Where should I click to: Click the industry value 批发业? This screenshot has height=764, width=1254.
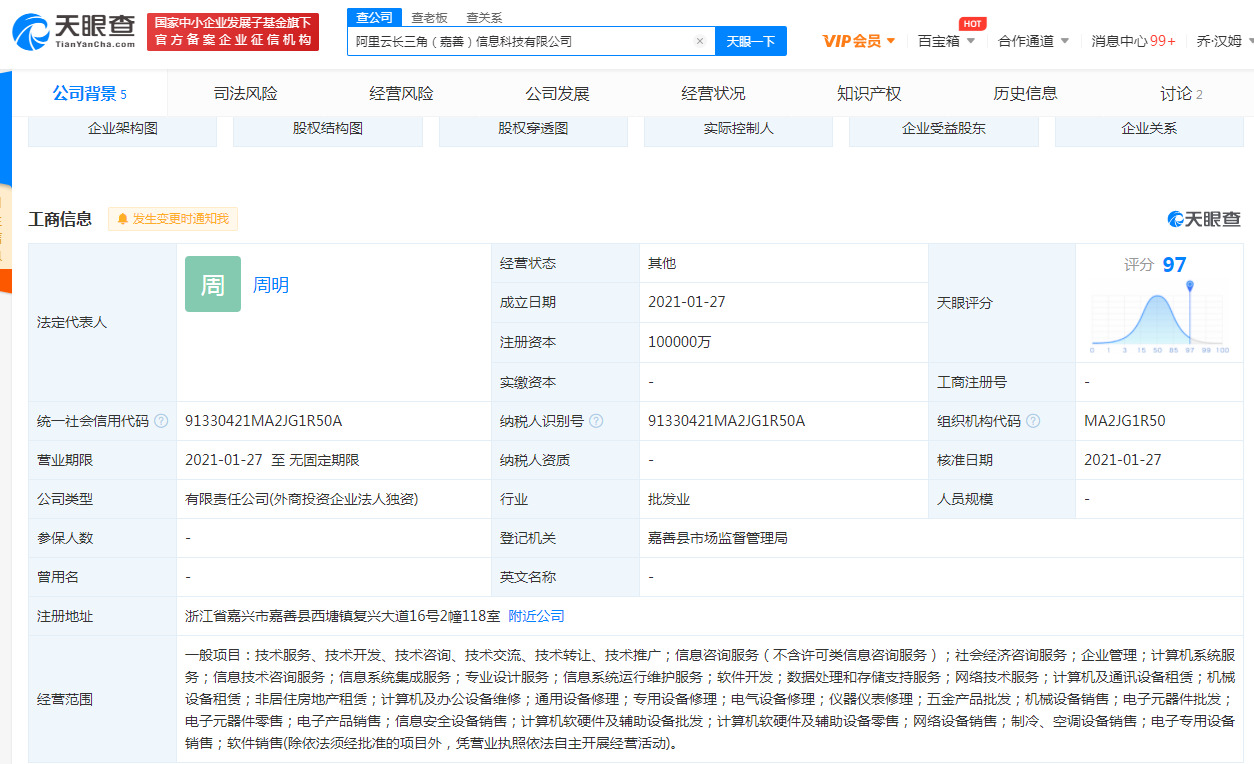669,499
